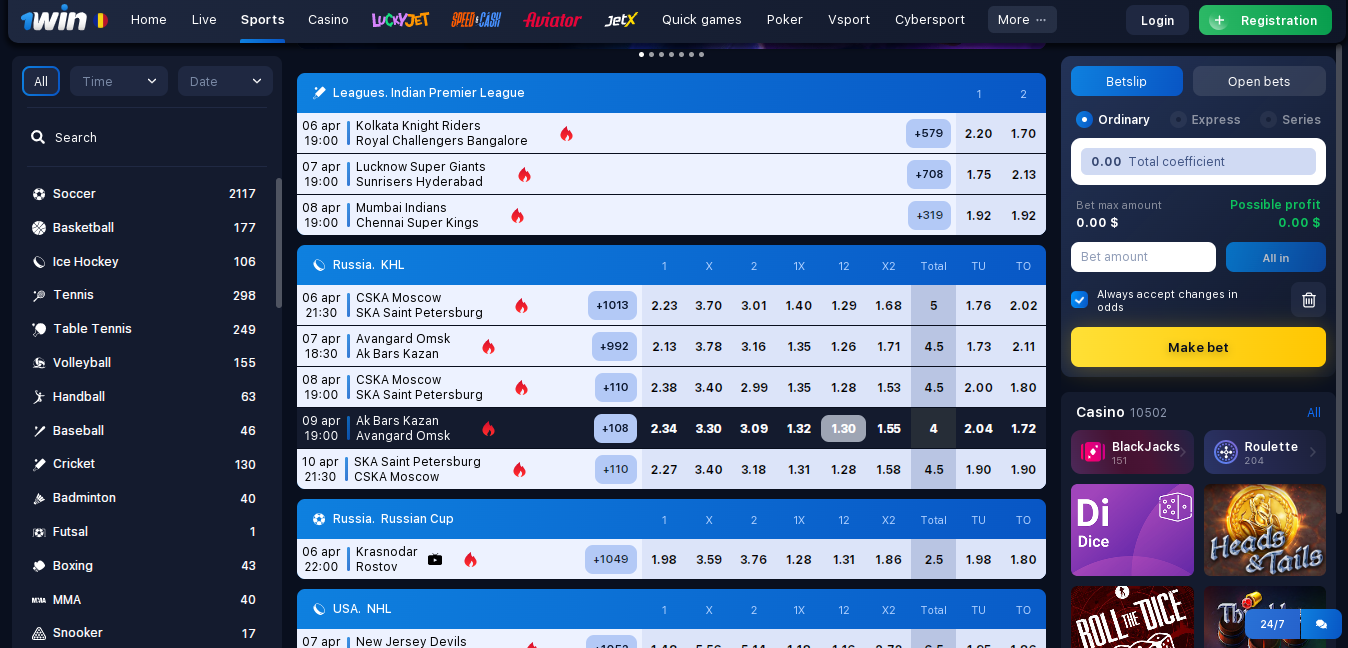Screen dimensions: 1348x648
Task: Open the Futsal icon
Action: click(39, 532)
